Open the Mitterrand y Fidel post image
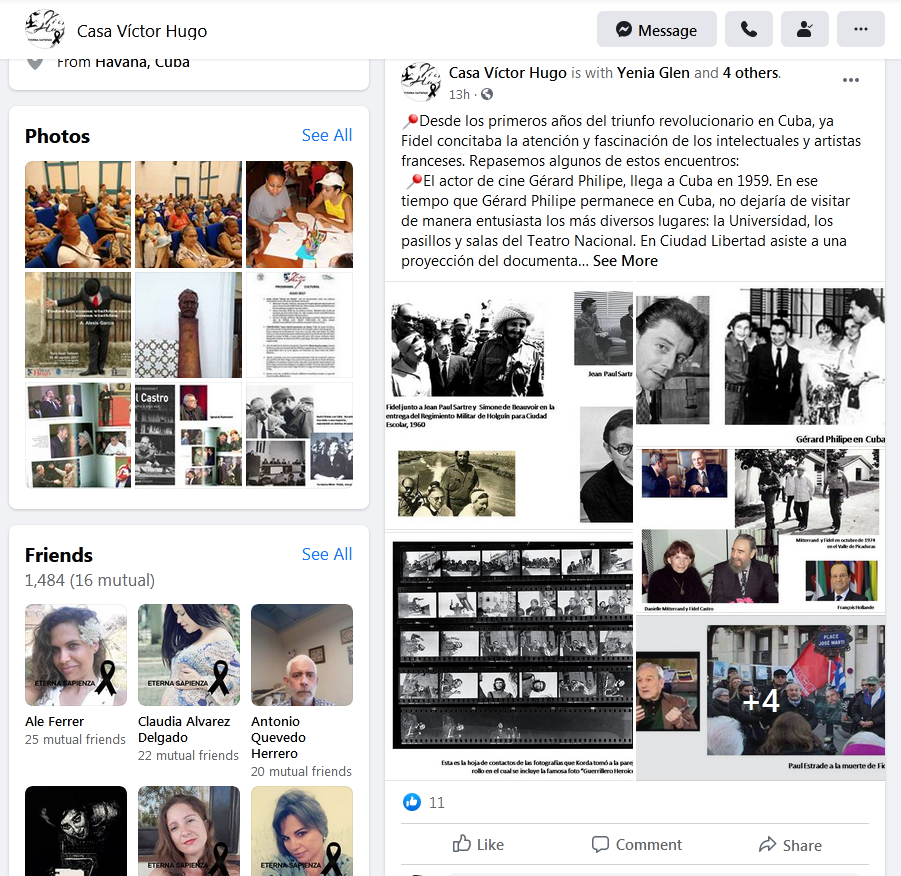901x876 pixels. coord(760,531)
